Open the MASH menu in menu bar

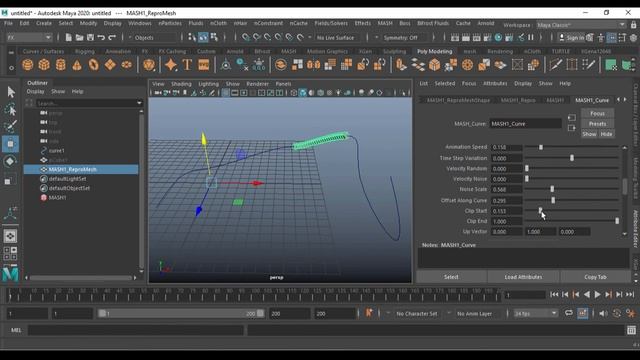point(385,23)
